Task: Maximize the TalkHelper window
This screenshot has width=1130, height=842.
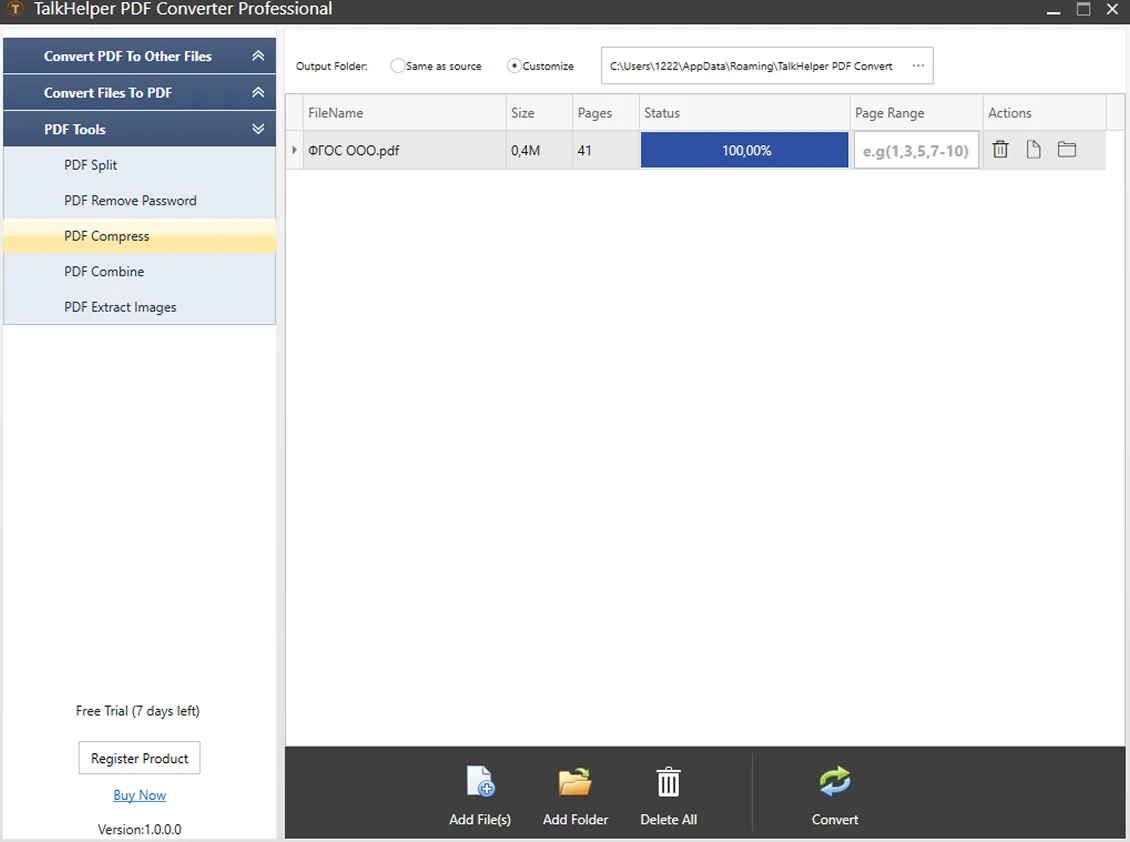Action: pos(1083,9)
